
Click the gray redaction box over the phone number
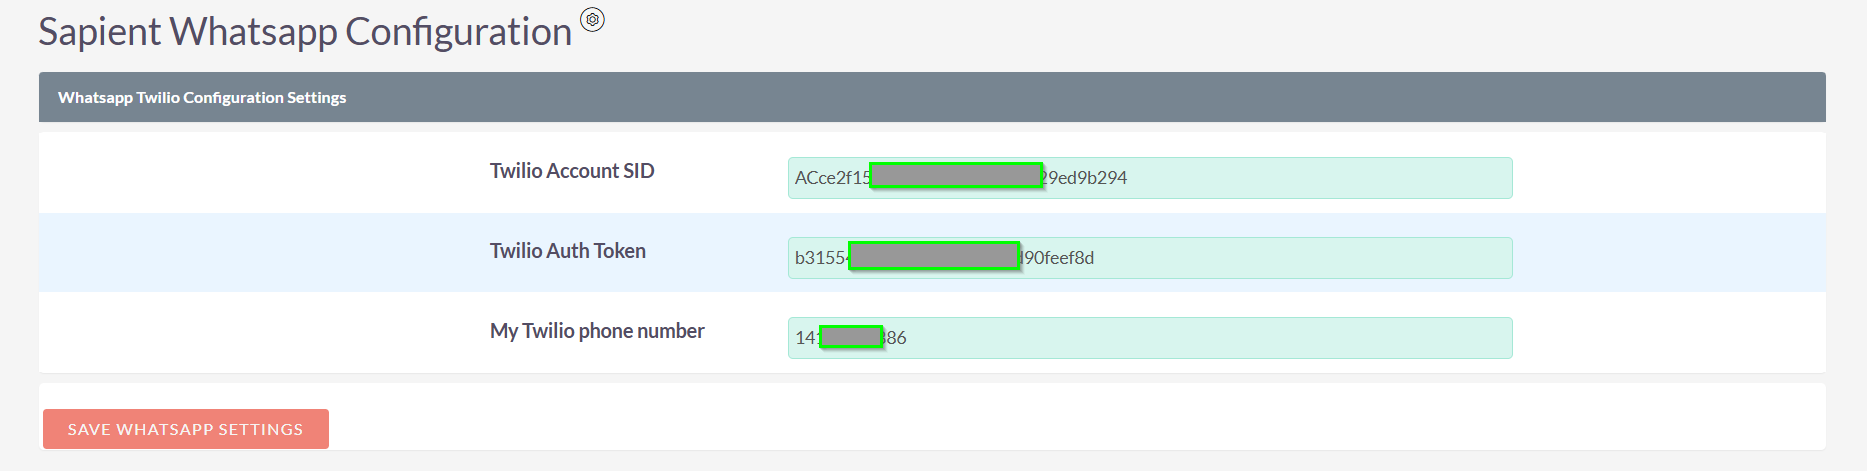(x=851, y=337)
